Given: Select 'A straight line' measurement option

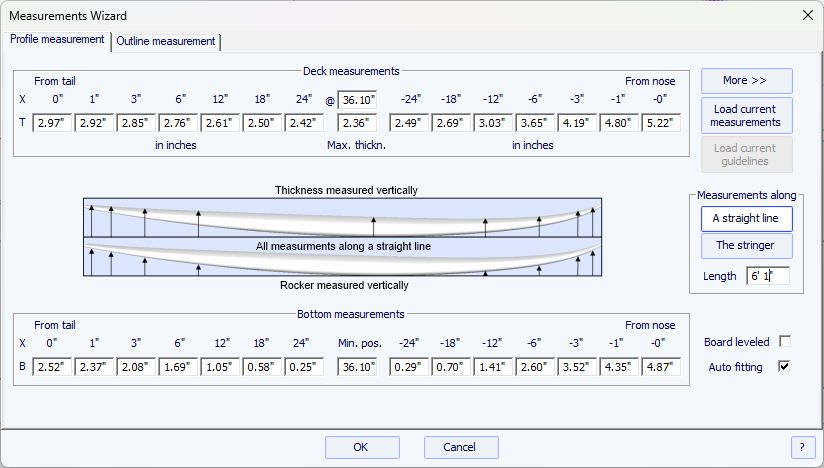Looking at the screenshot, I should point(746,218).
